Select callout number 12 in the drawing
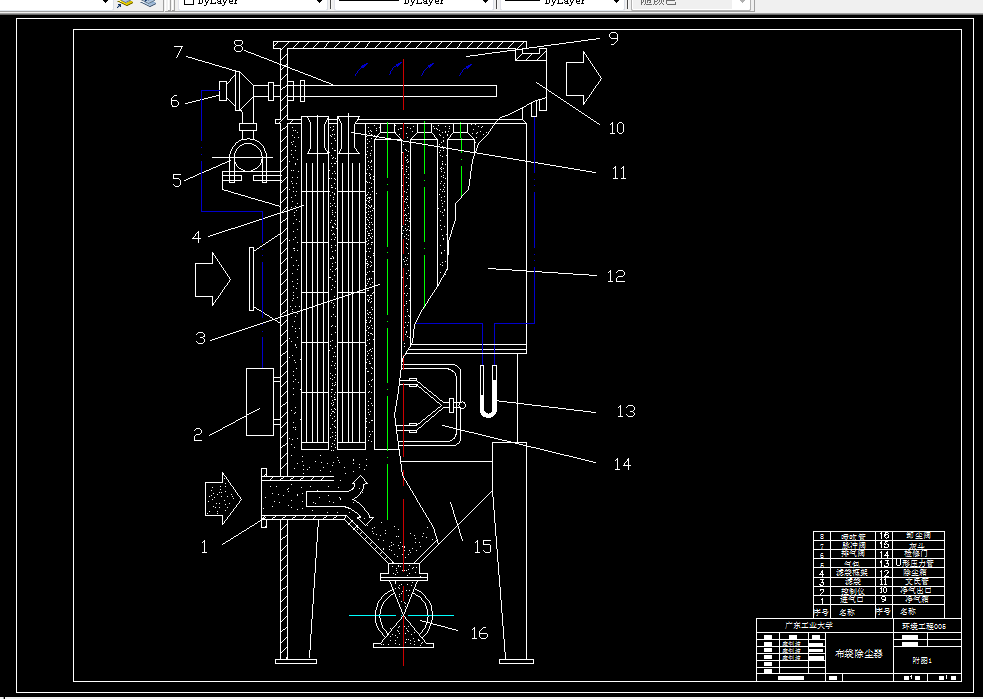This screenshot has height=699, width=983. [616, 276]
